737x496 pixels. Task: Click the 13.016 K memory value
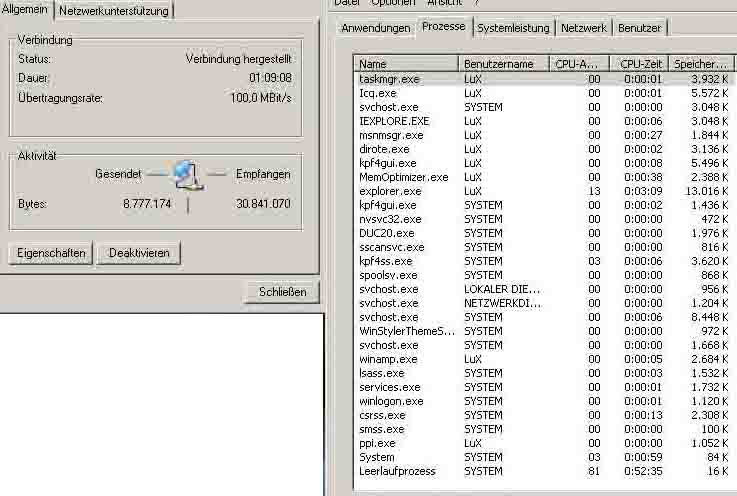click(x=706, y=191)
